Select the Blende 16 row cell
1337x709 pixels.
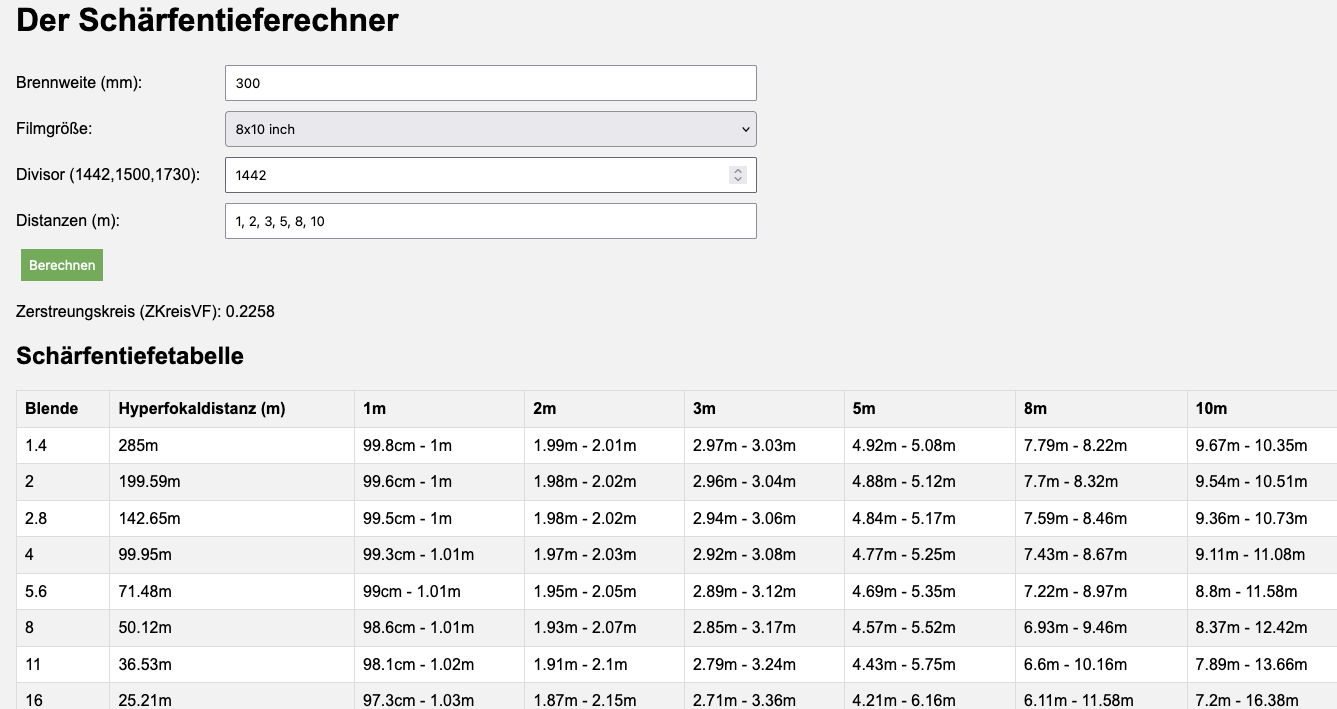point(34,700)
